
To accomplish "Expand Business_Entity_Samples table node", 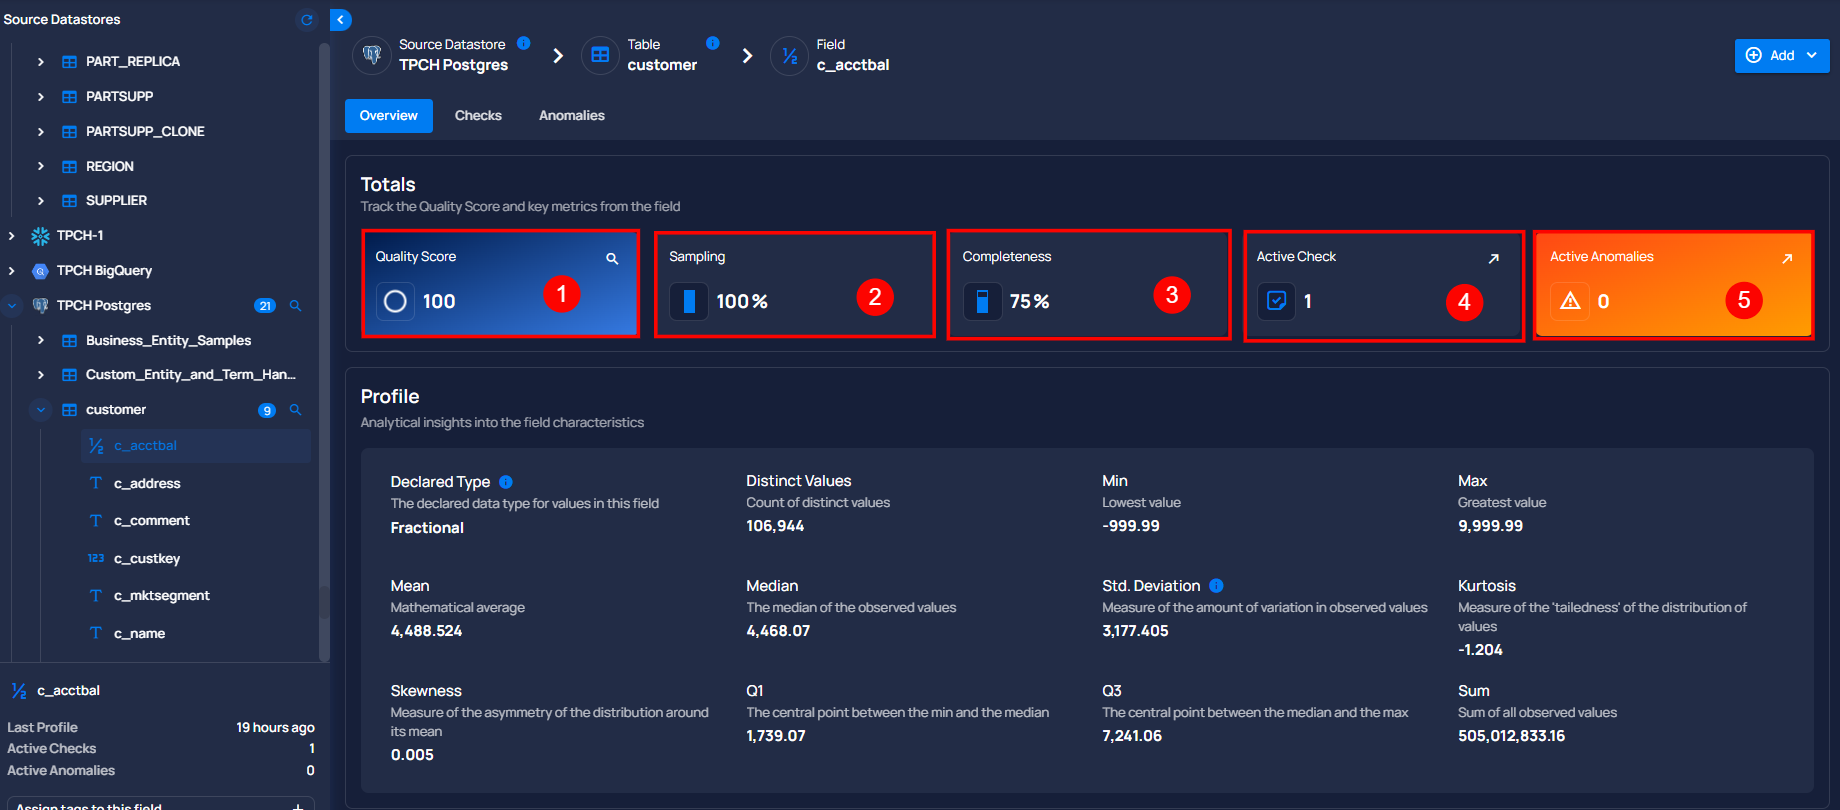I will [40, 341].
